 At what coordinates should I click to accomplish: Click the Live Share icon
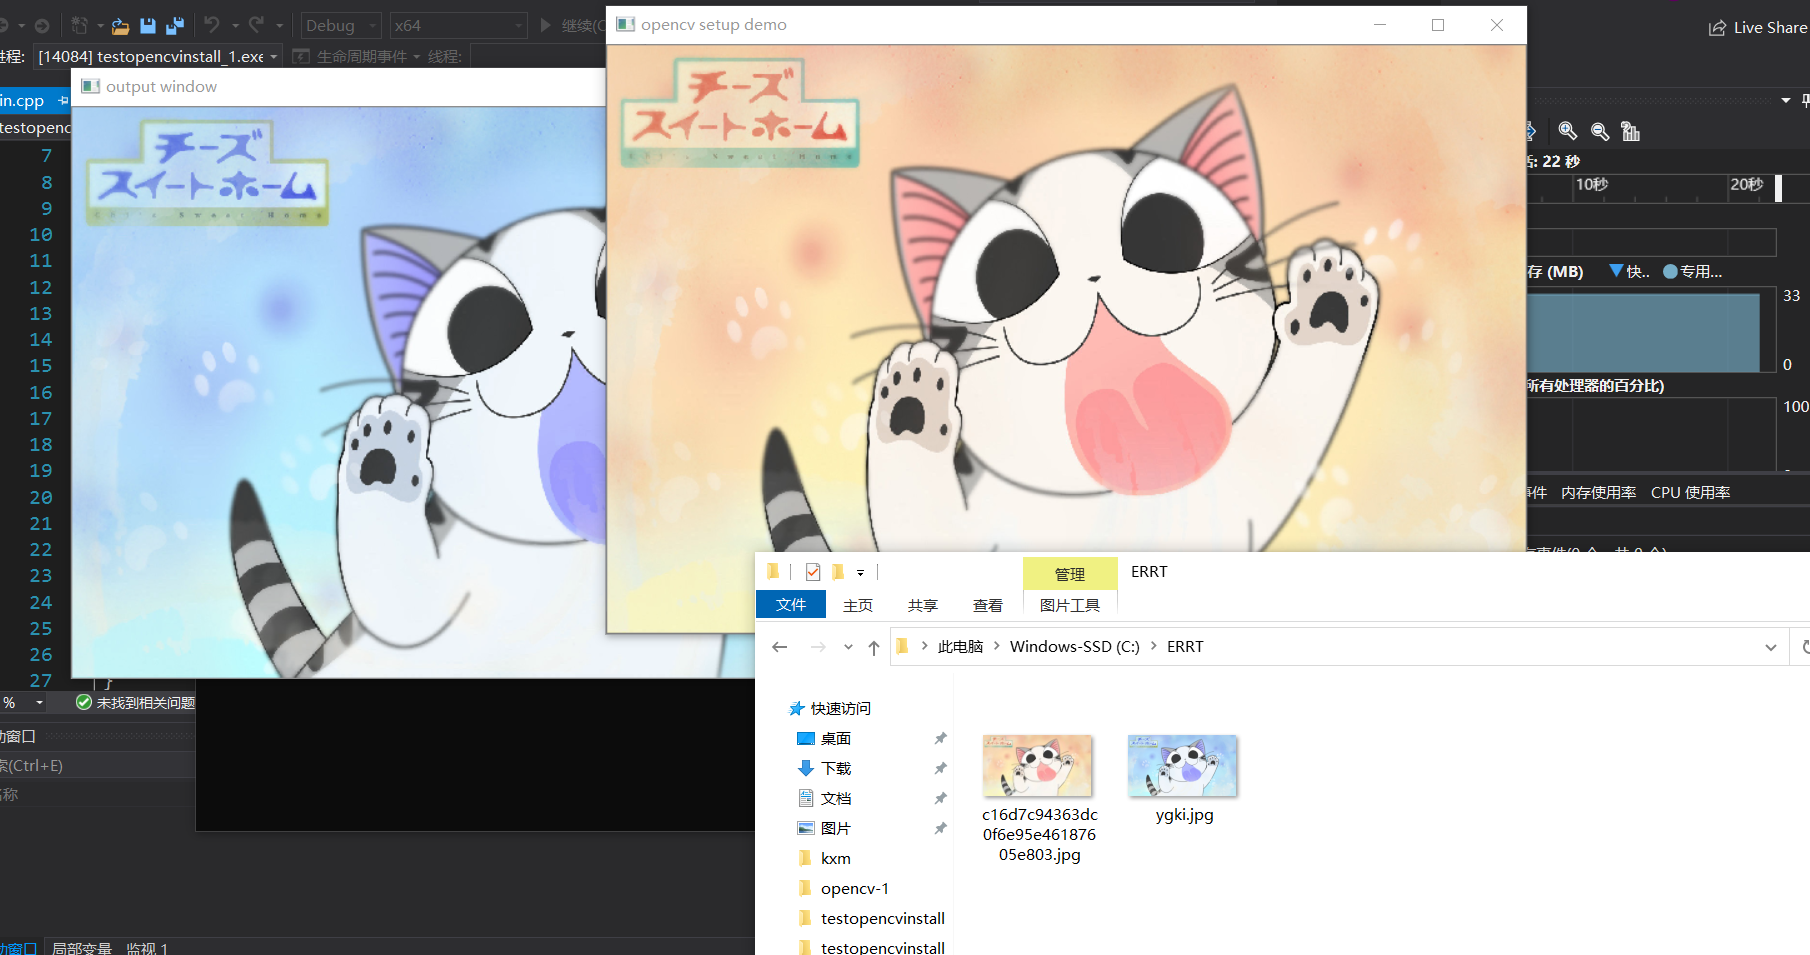coord(1717,28)
